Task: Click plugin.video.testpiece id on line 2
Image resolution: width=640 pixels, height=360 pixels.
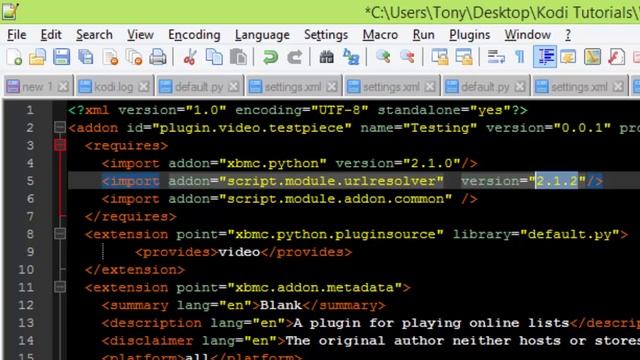Action: coord(251,128)
